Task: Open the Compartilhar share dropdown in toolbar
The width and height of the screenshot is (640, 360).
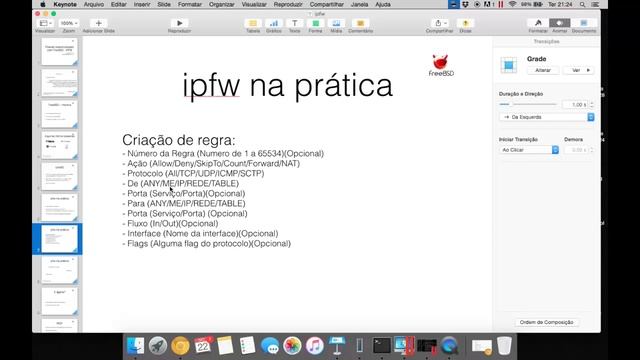Action: (440, 23)
